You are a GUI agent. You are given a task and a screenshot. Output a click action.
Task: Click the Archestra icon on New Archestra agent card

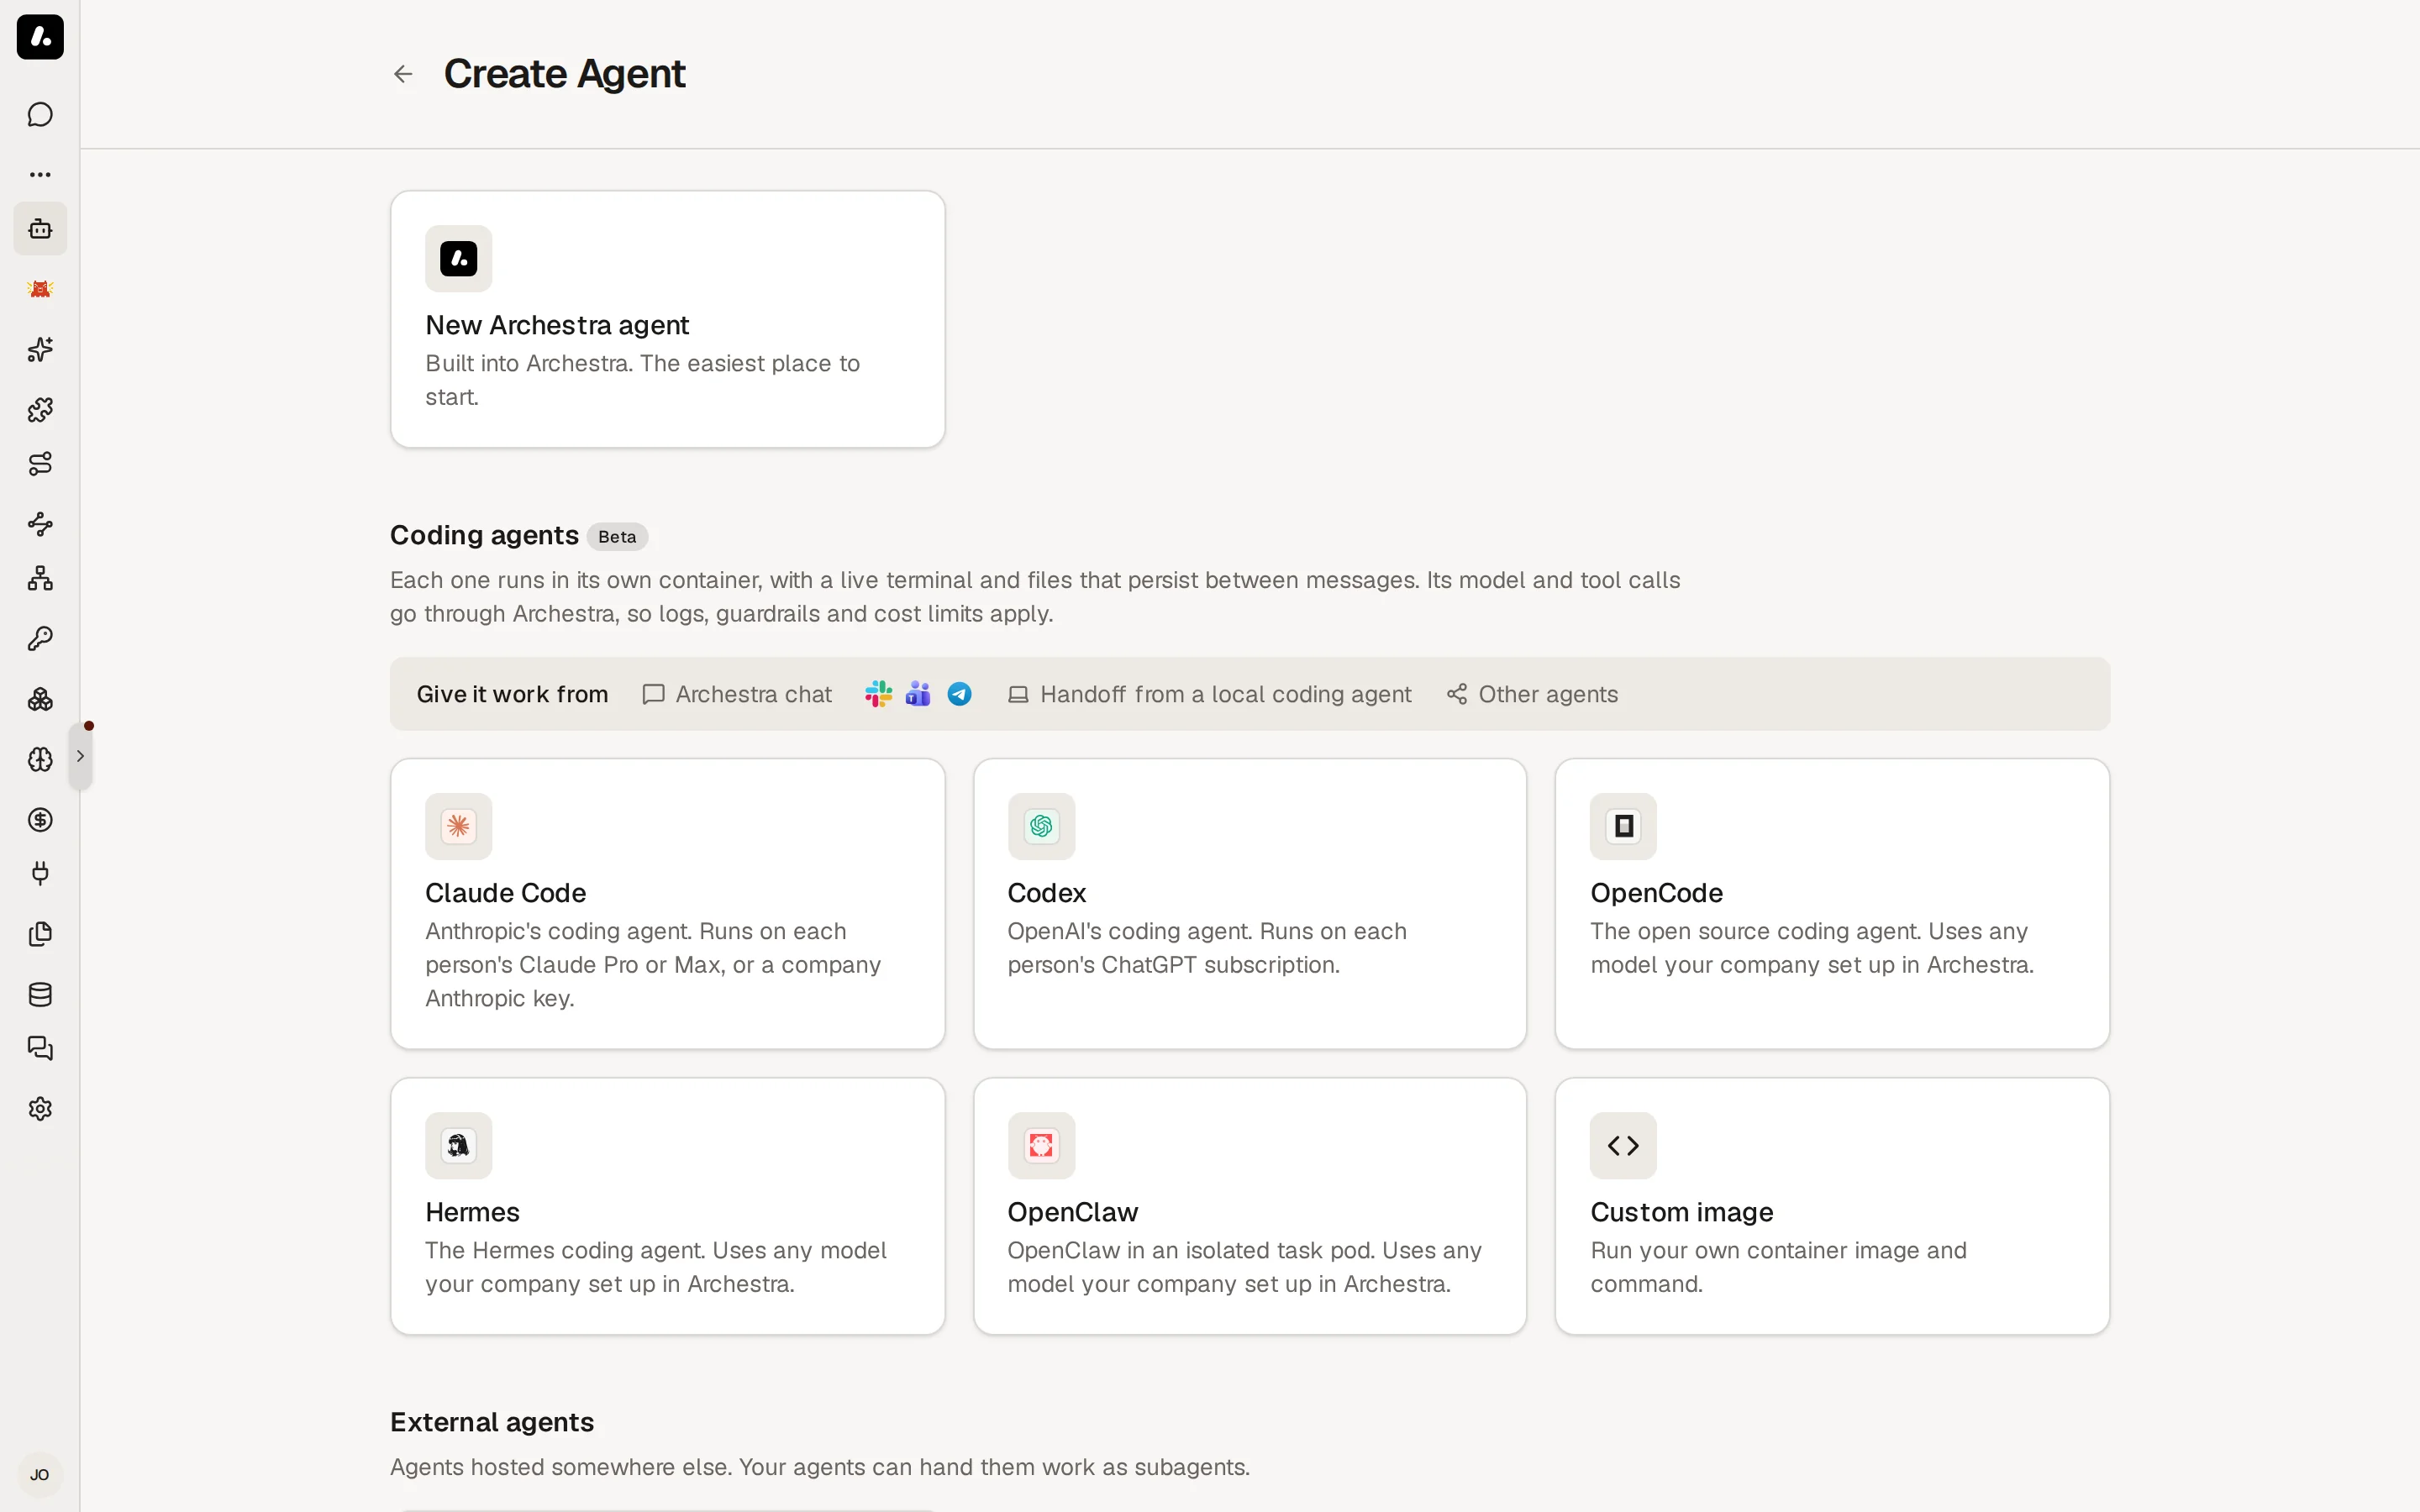[459, 259]
